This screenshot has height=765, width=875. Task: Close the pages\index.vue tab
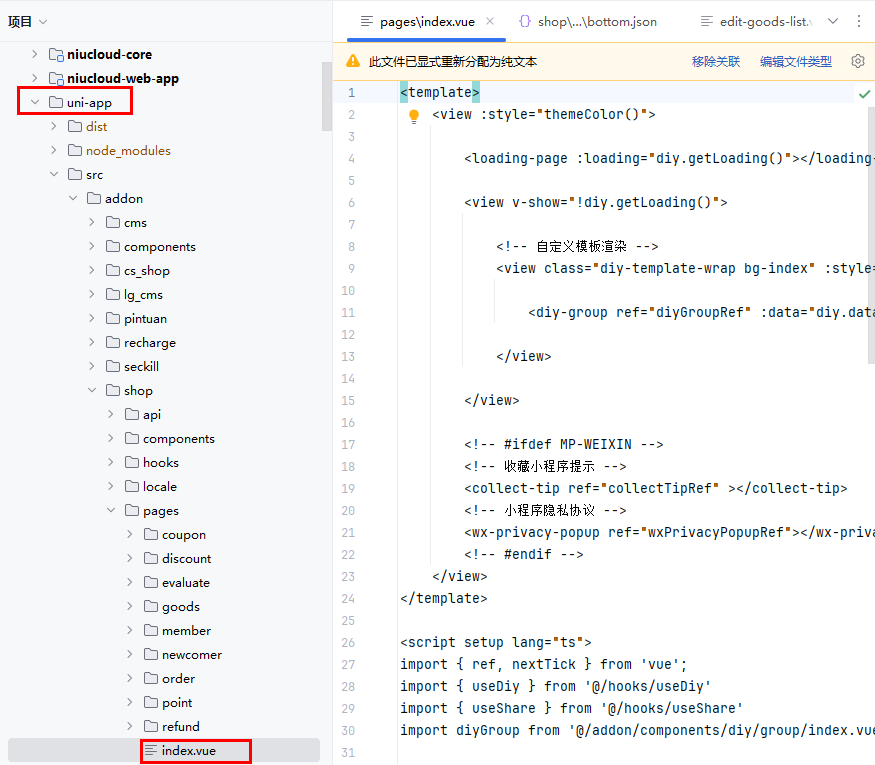click(x=490, y=21)
